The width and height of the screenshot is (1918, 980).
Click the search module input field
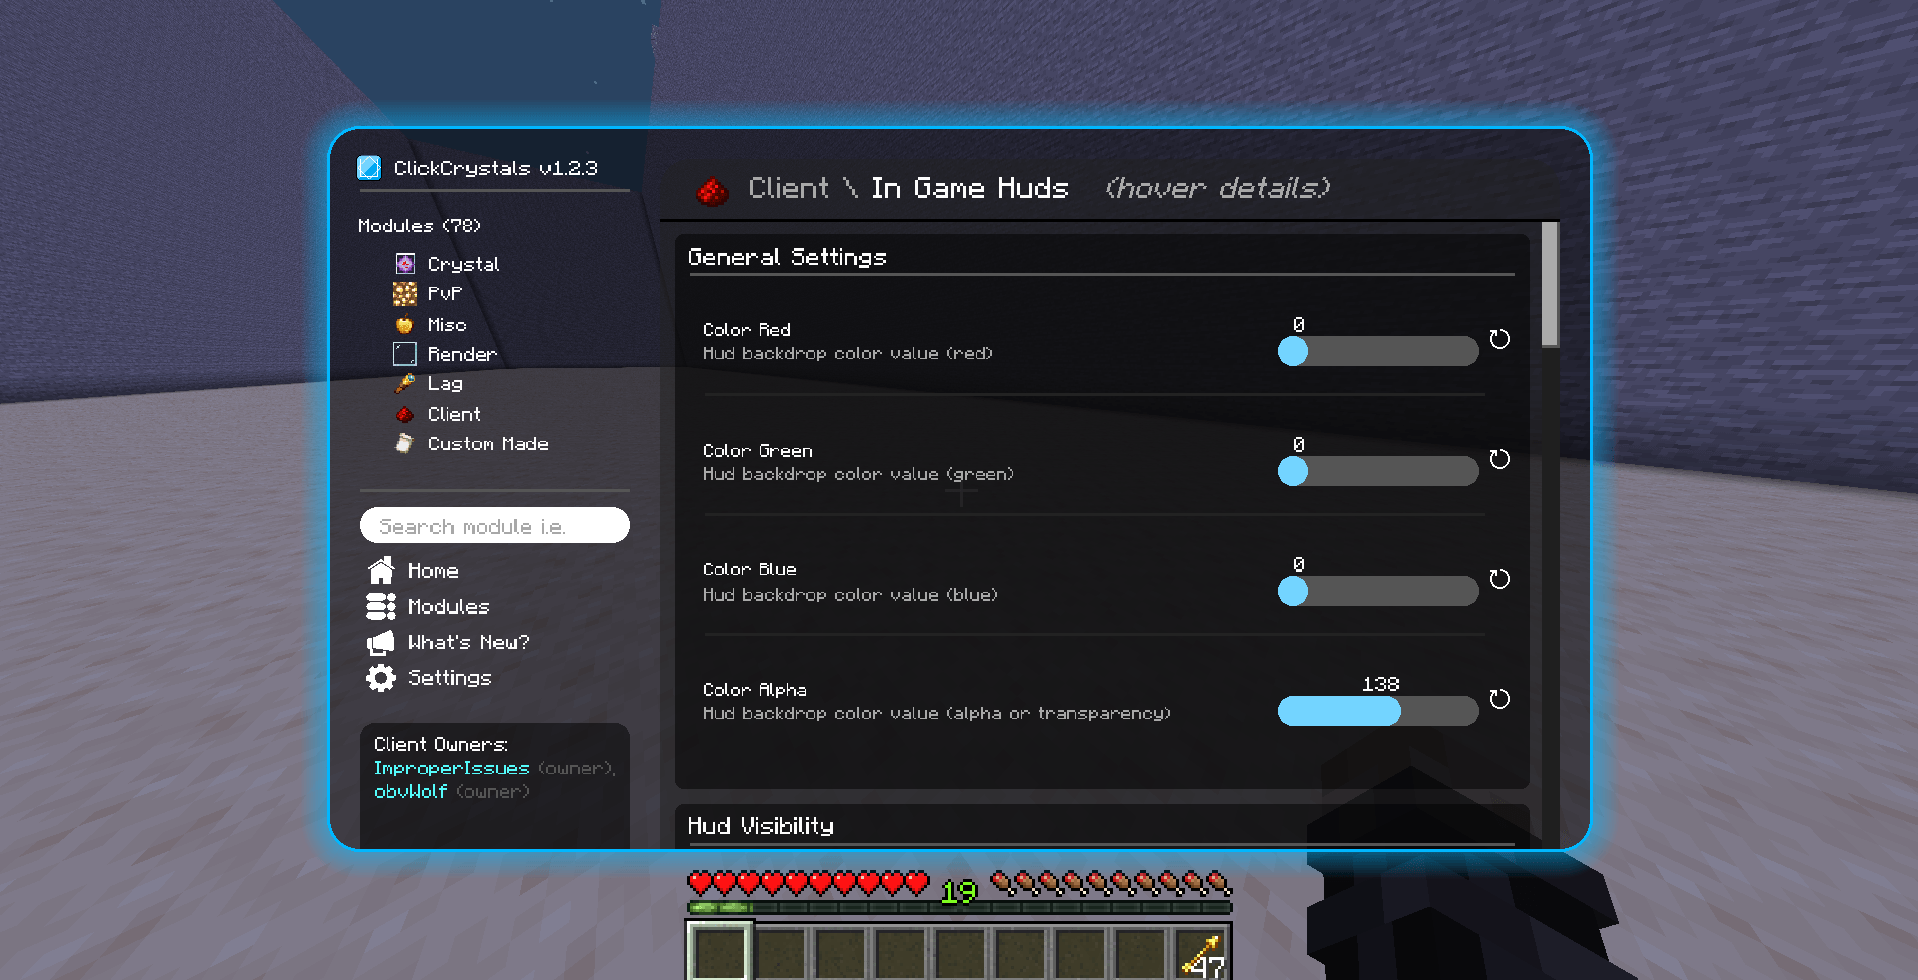coord(494,525)
